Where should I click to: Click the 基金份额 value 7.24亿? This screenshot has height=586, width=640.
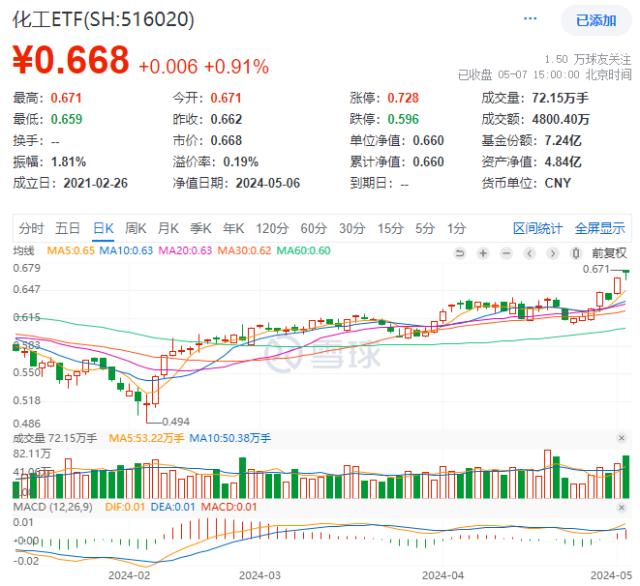point(563,141)
